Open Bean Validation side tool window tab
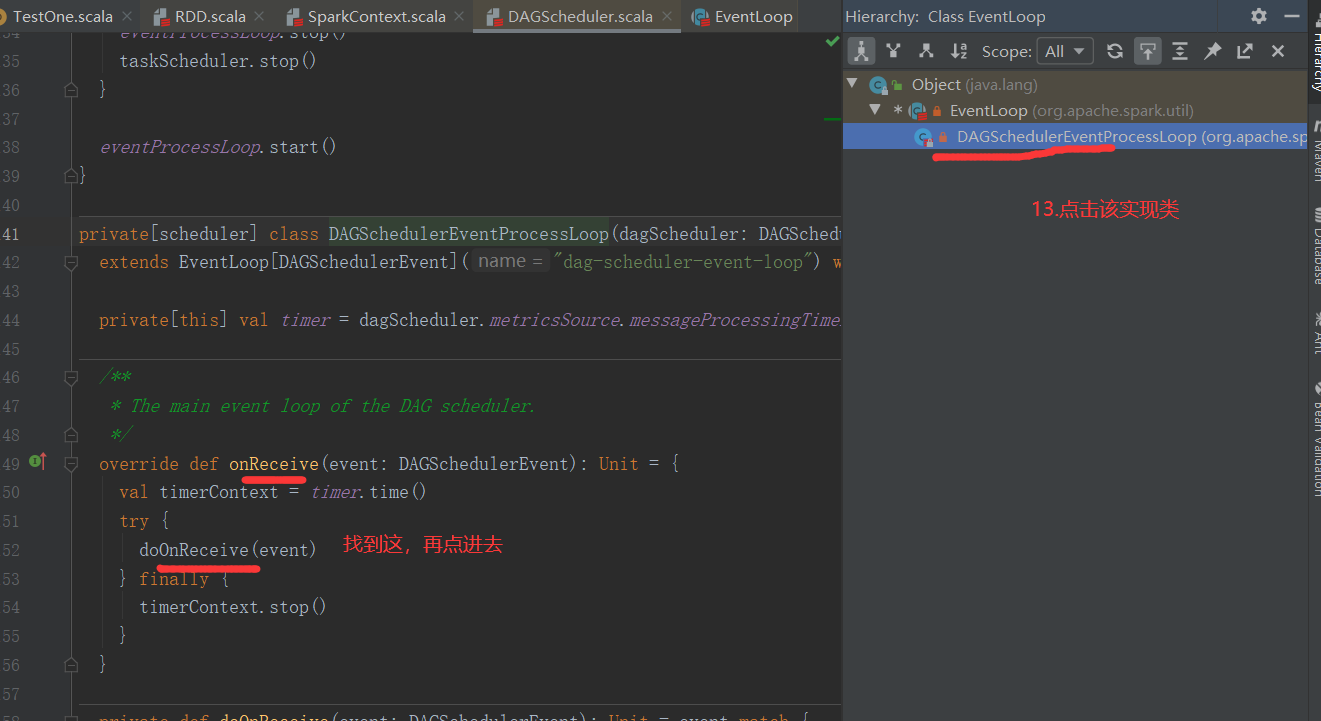The image size is (1321, 721). click(1314, 440)
